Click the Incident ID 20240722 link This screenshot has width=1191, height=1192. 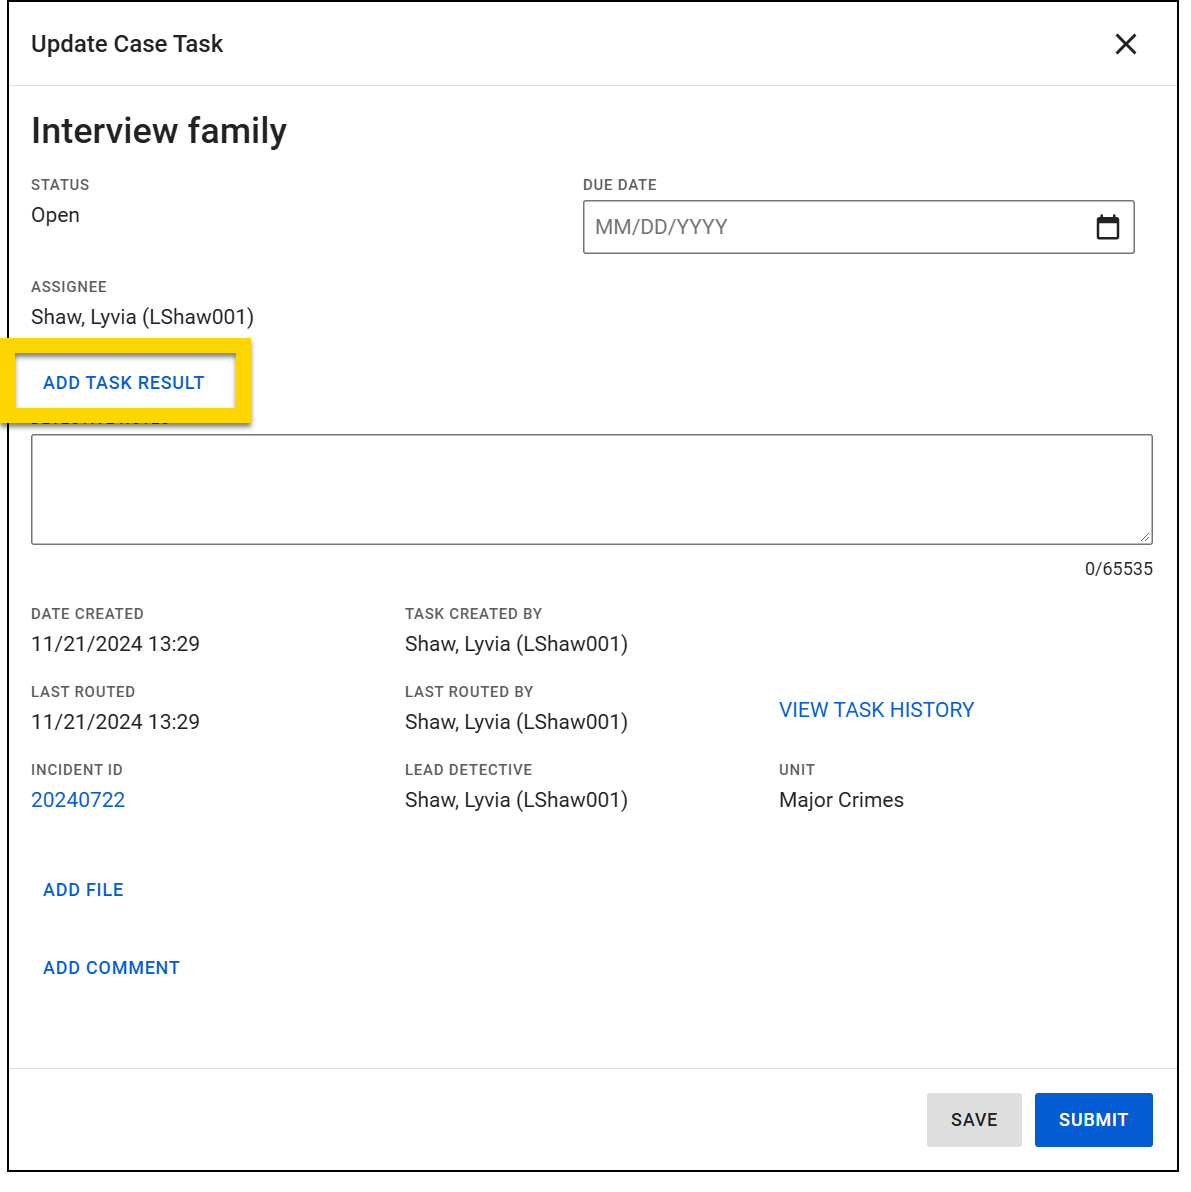(x=78, y=800)
